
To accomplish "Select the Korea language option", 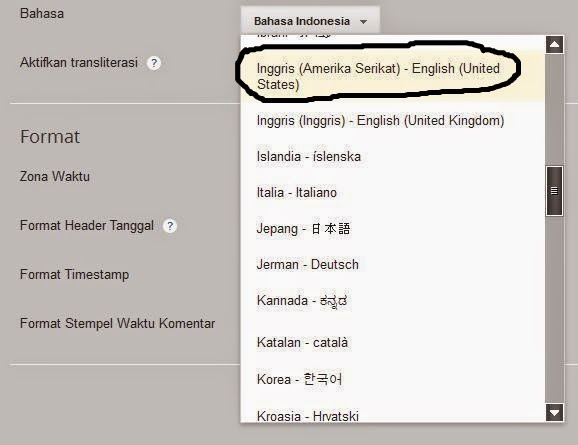I will pos(393,379).
